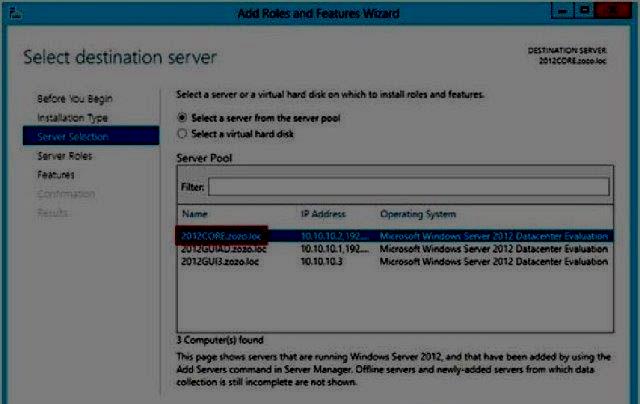This screenshot has width=640, height=404.
Task: Click the operating system cell of 2012GUIAD row
Action: tap(494, 249)
